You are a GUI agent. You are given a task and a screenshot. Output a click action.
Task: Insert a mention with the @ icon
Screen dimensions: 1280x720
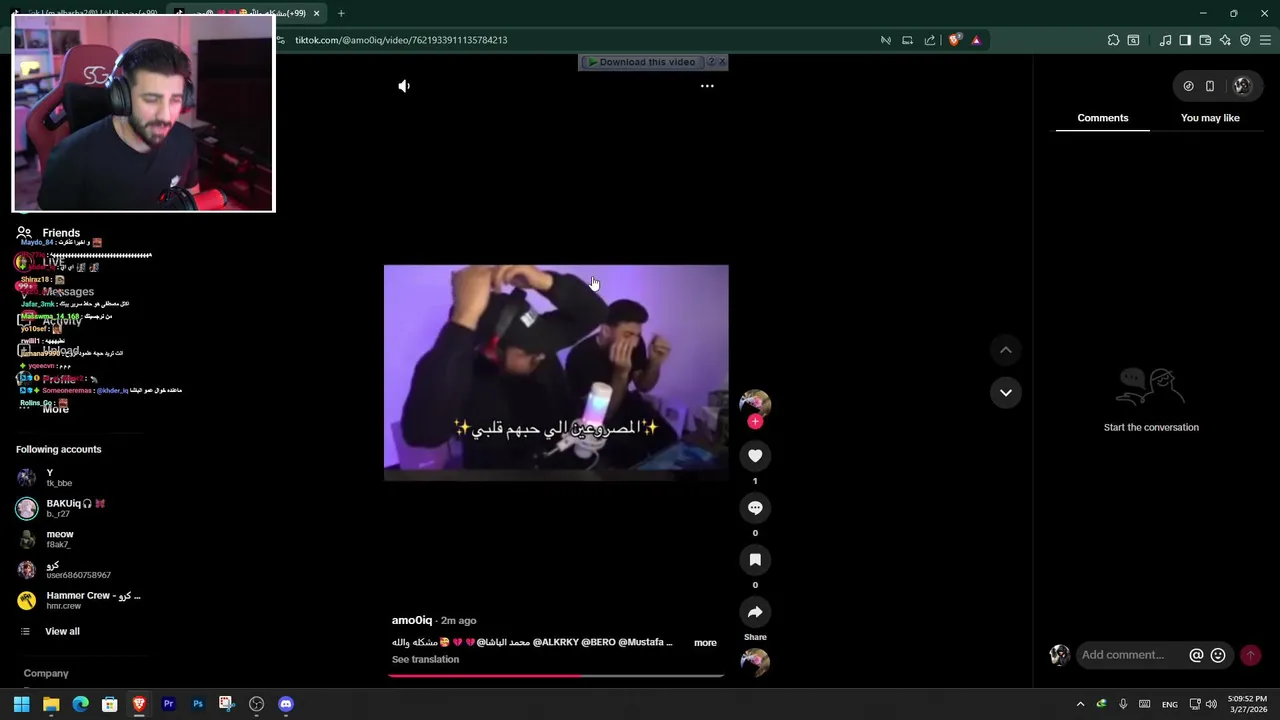pos(1196,655)
